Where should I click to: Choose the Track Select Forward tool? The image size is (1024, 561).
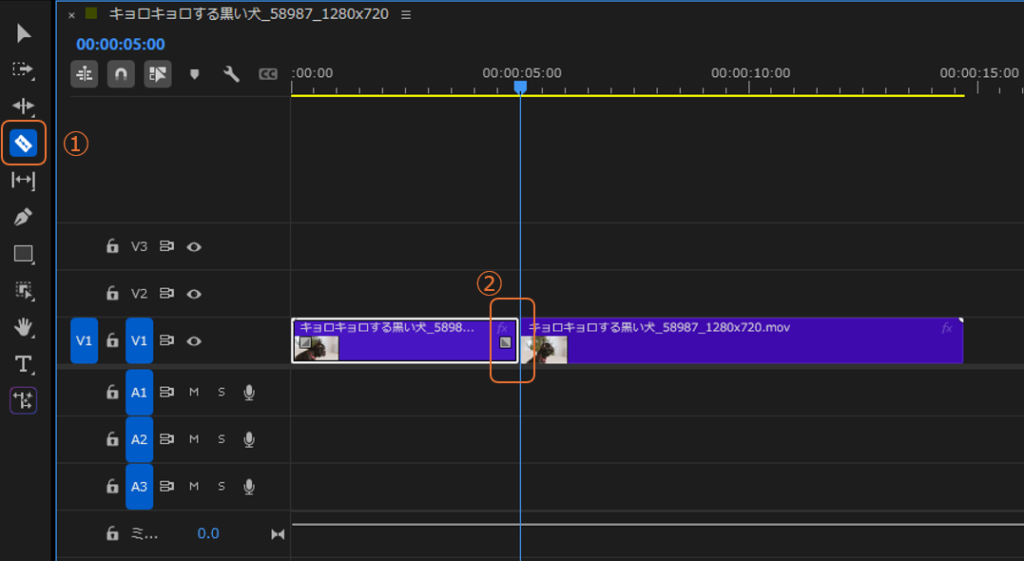tap(23, 70)
